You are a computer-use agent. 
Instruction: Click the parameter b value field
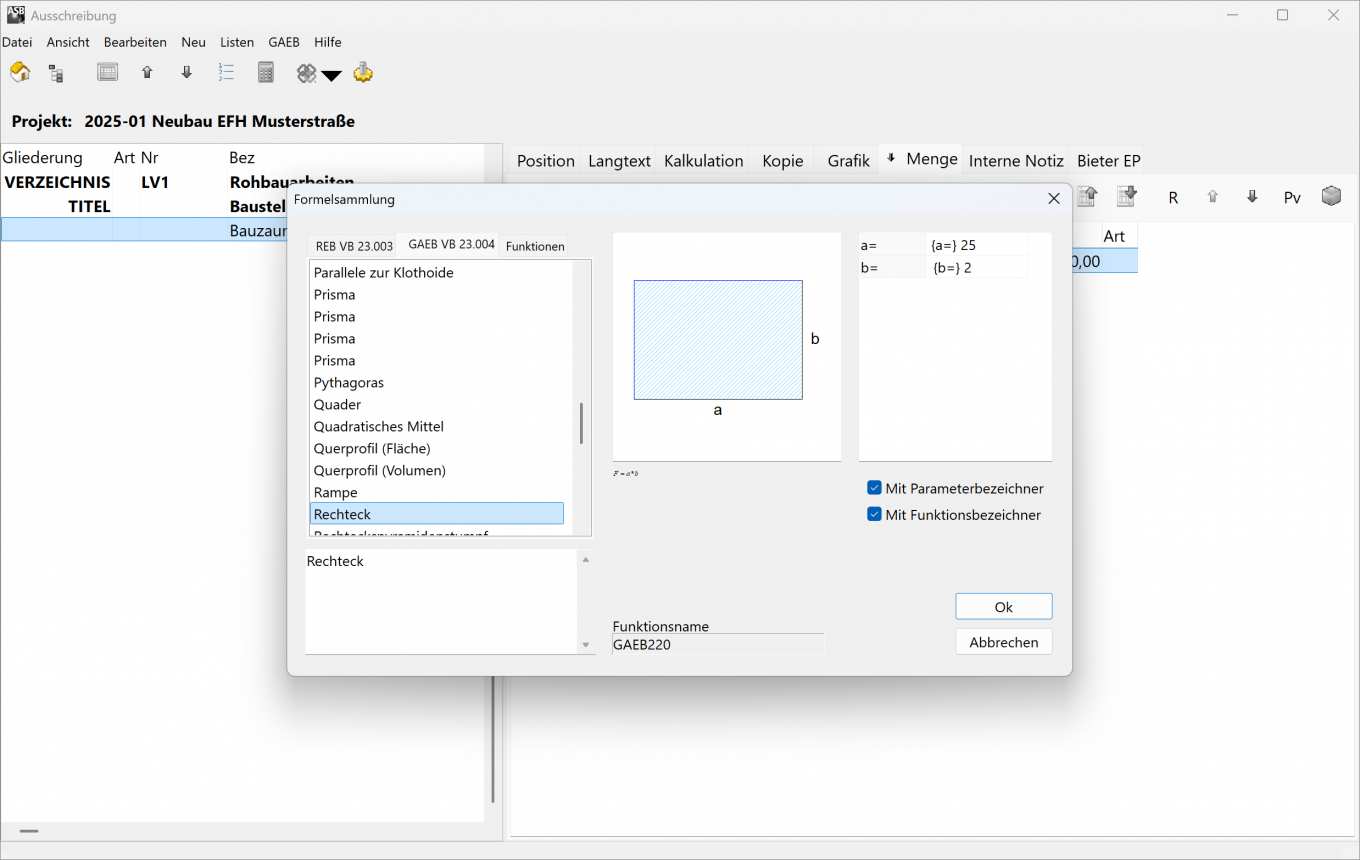pyautogui.click(x=977, y=268)
